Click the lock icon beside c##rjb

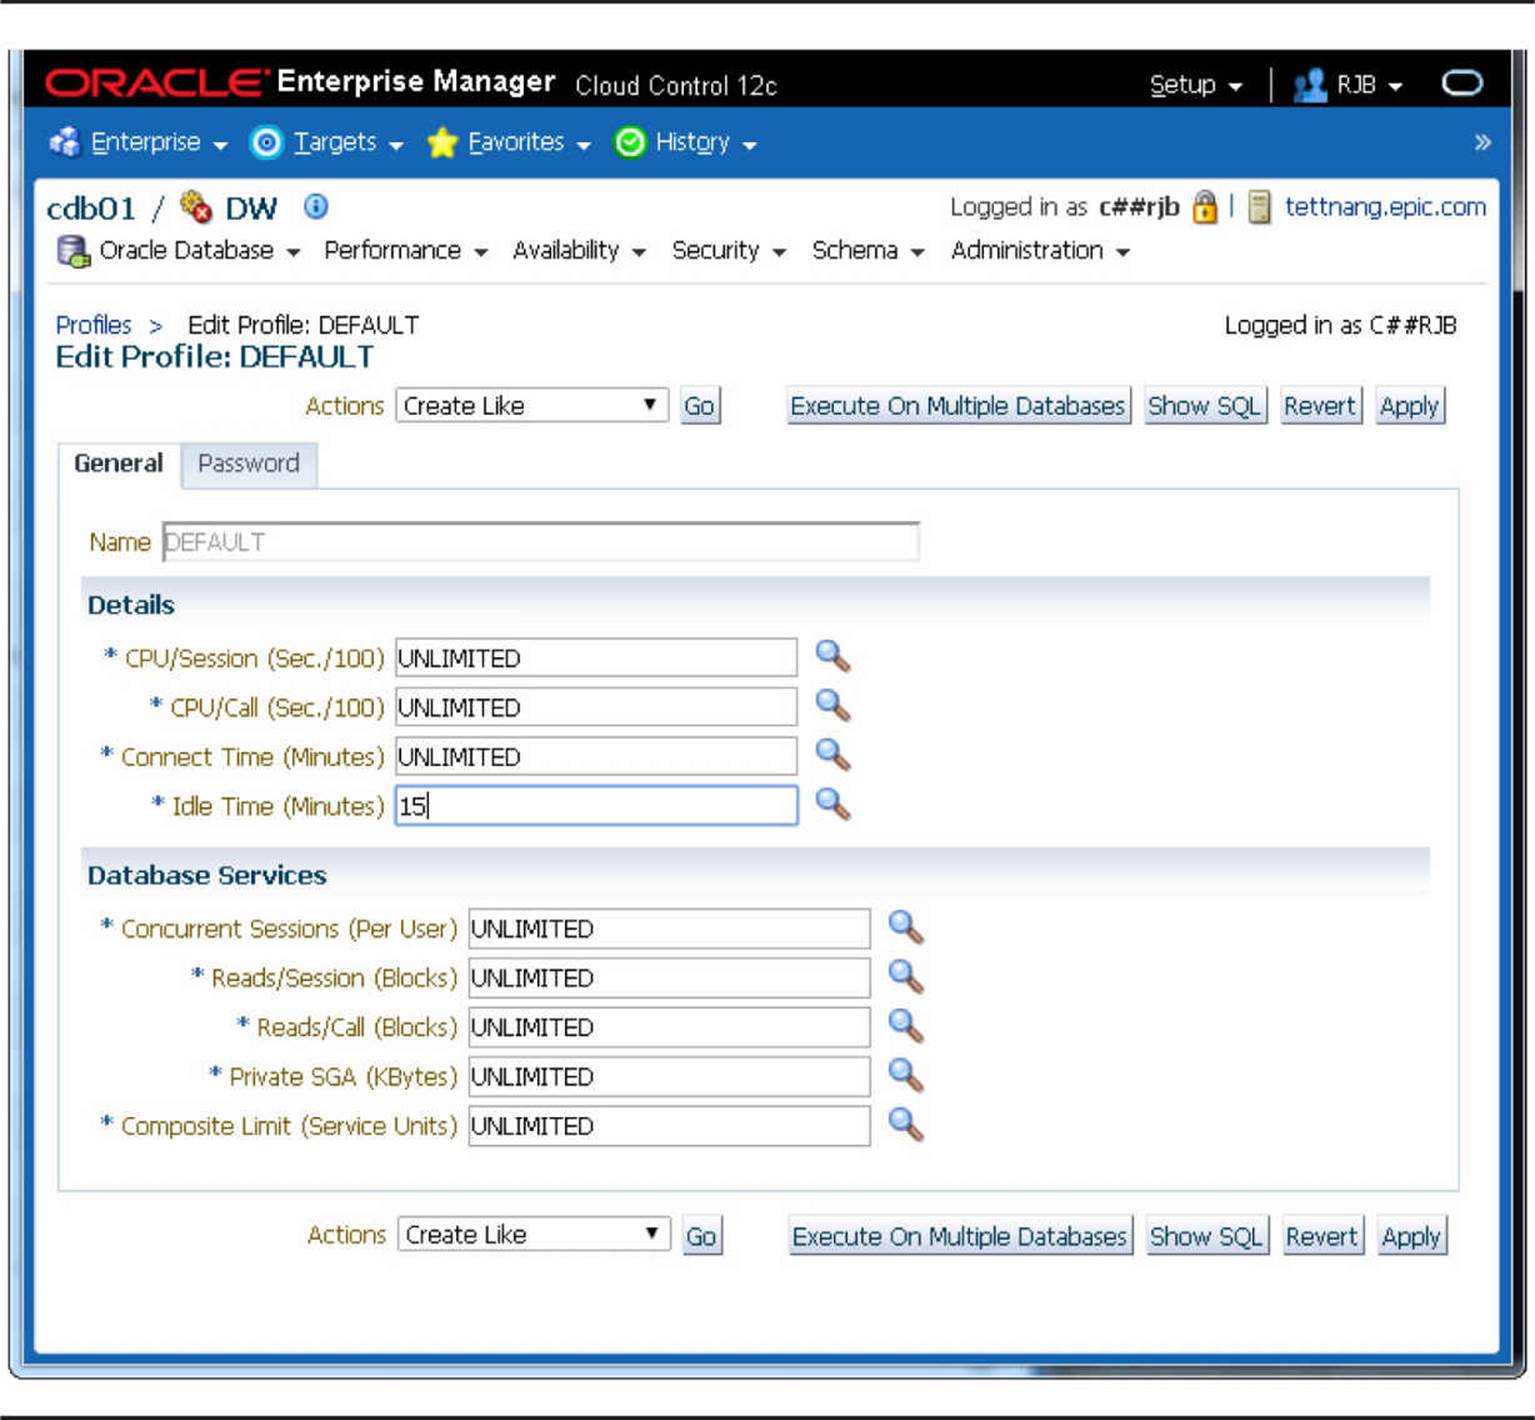coord(1205,207)
